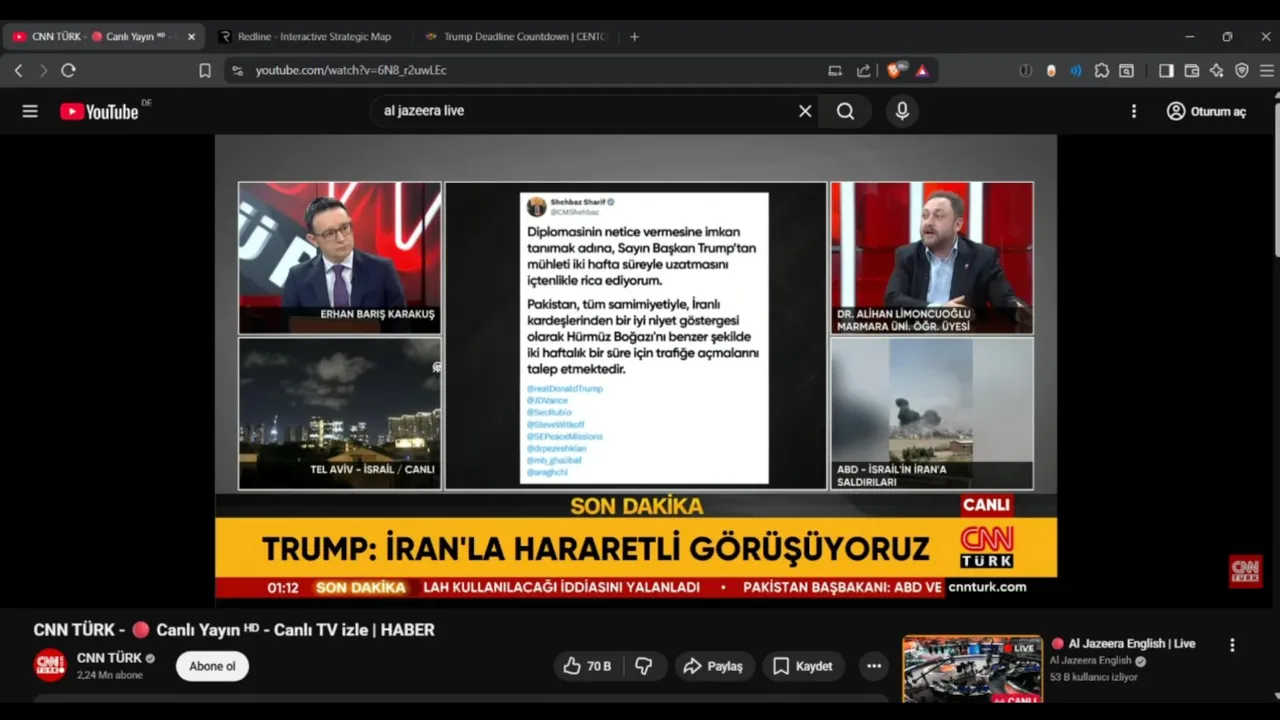Go back with the browser back arrow
Viewport: 1280px width, 720px height.
(x=18, y=71)
